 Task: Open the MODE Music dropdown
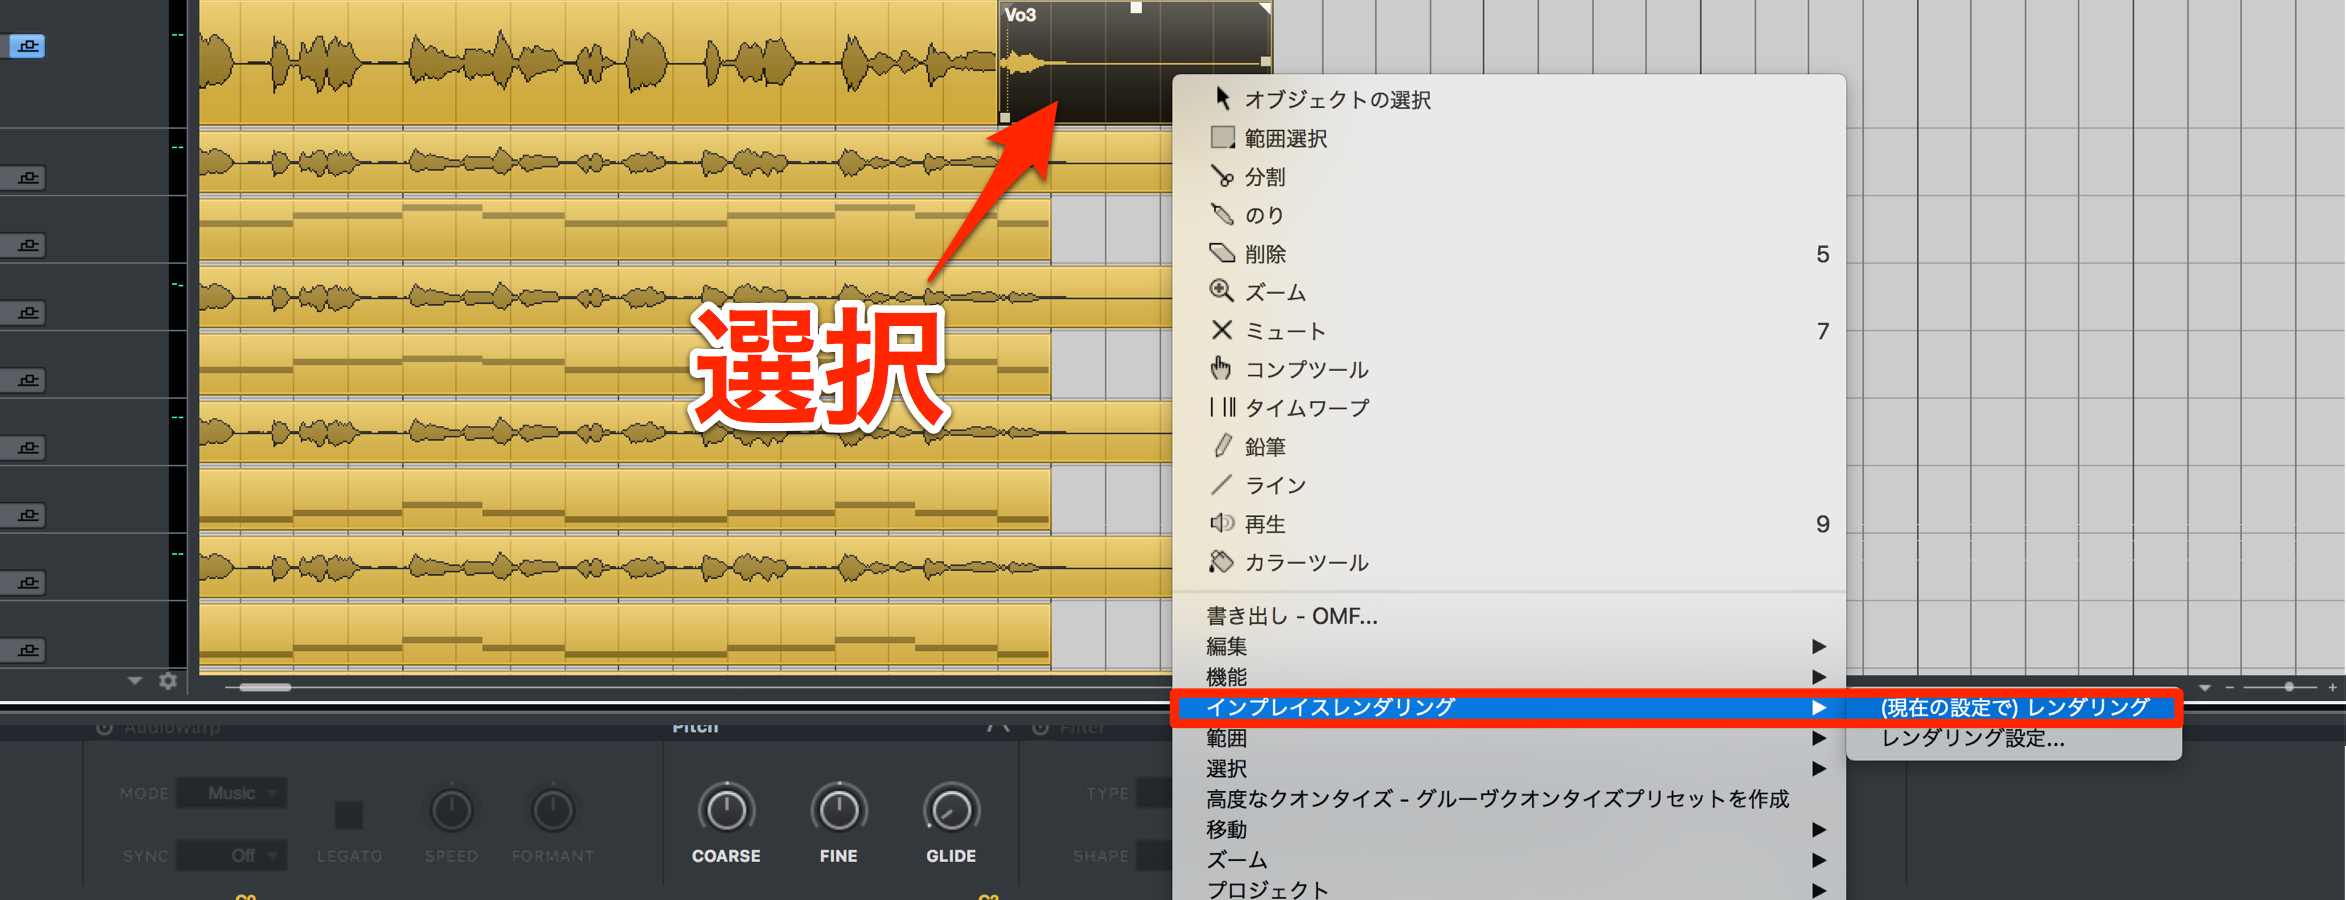coord(232,793)
